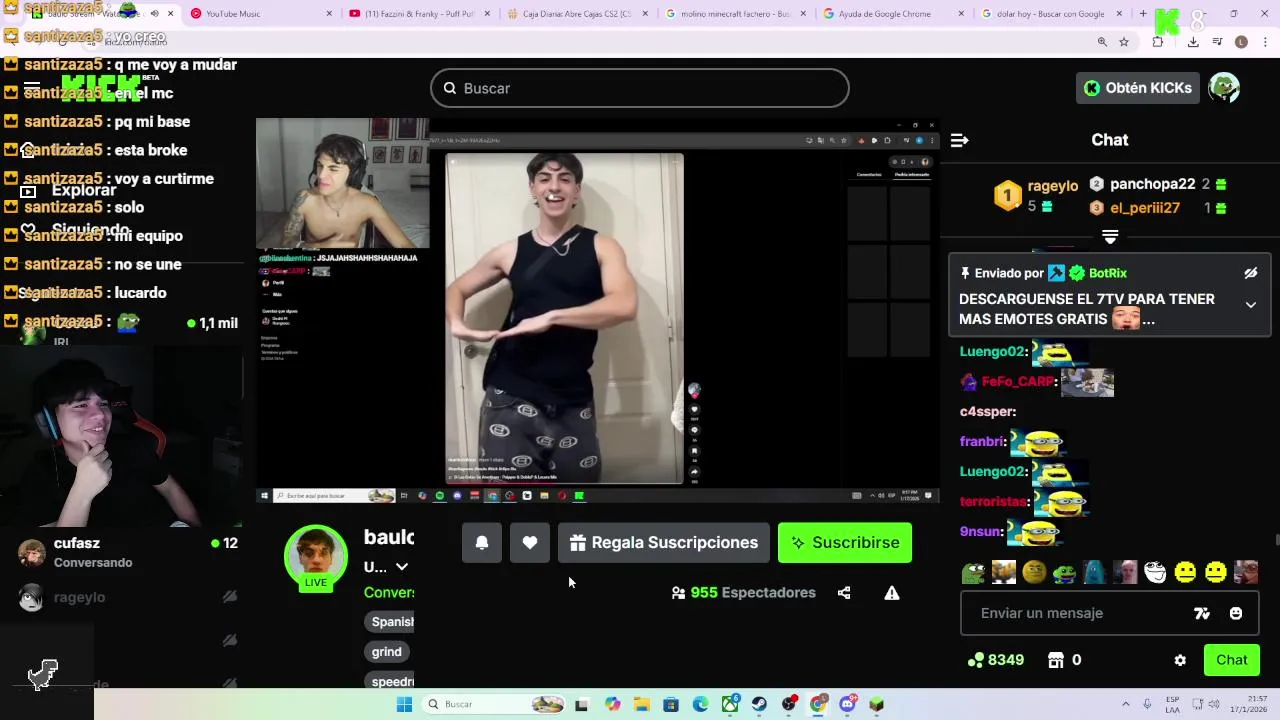Image resolution: width=1280 pixels, height=720 pixels.
Task: Open Discord from the taskbar
Action: tap(848, 704)
